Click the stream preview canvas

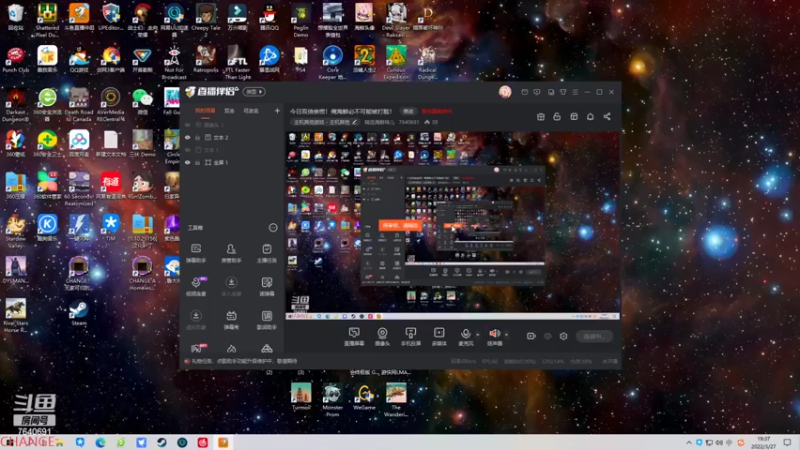click(x=453, y=226)
